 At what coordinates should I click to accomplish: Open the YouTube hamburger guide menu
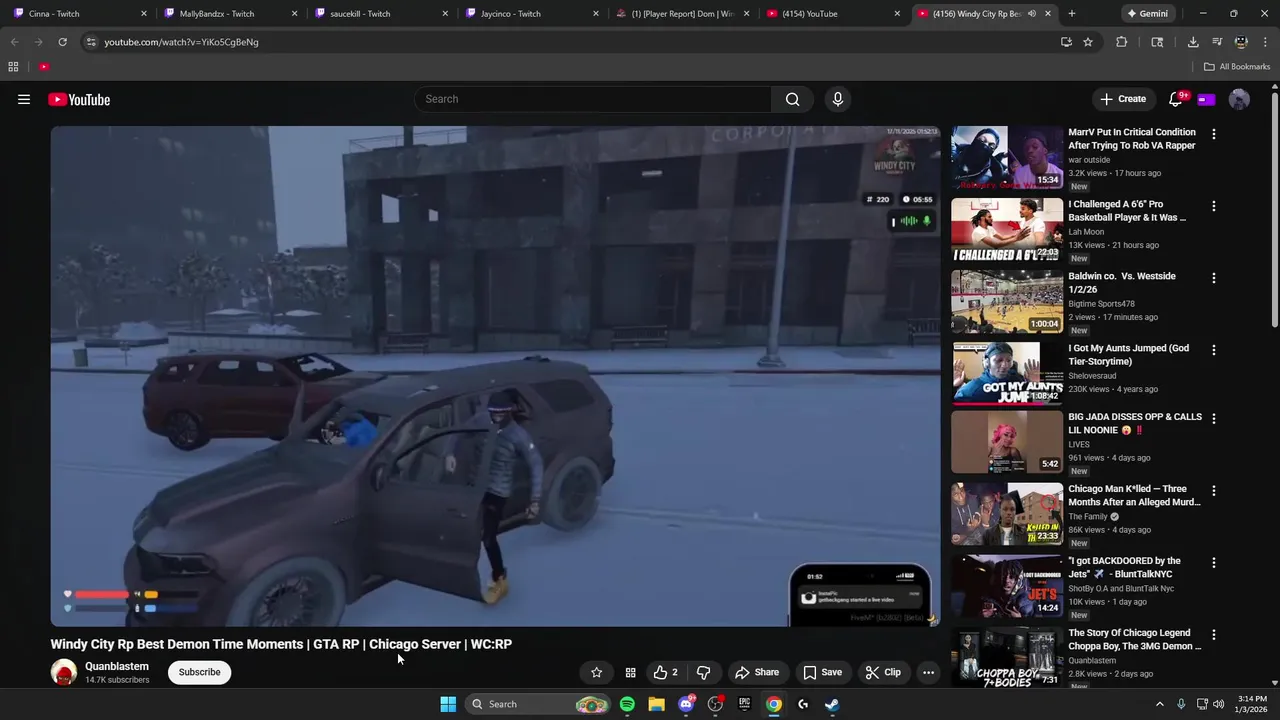click(x=24, y=99)
